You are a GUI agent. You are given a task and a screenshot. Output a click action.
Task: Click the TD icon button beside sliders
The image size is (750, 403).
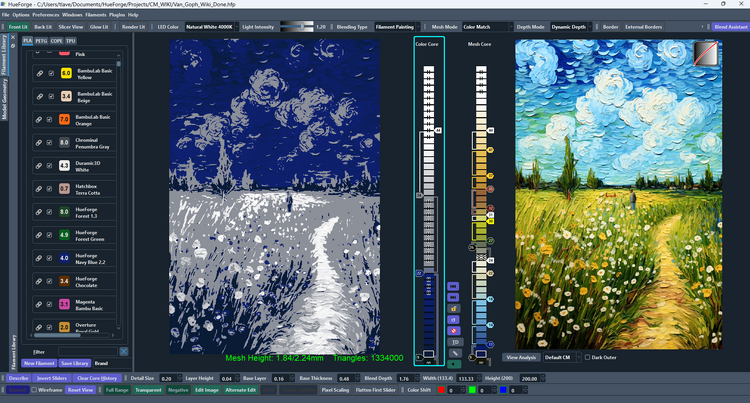point(455,342)
